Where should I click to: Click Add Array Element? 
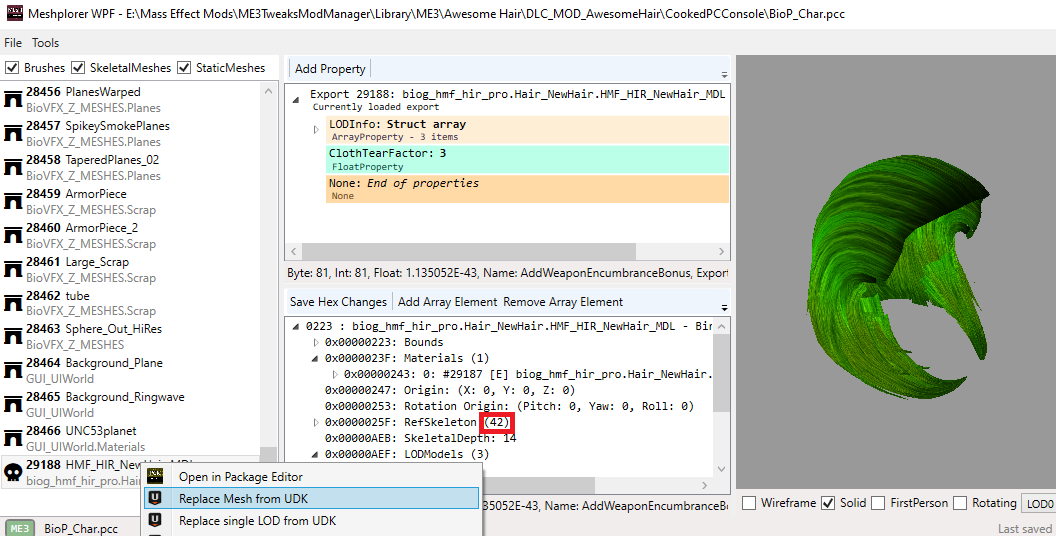447,302
